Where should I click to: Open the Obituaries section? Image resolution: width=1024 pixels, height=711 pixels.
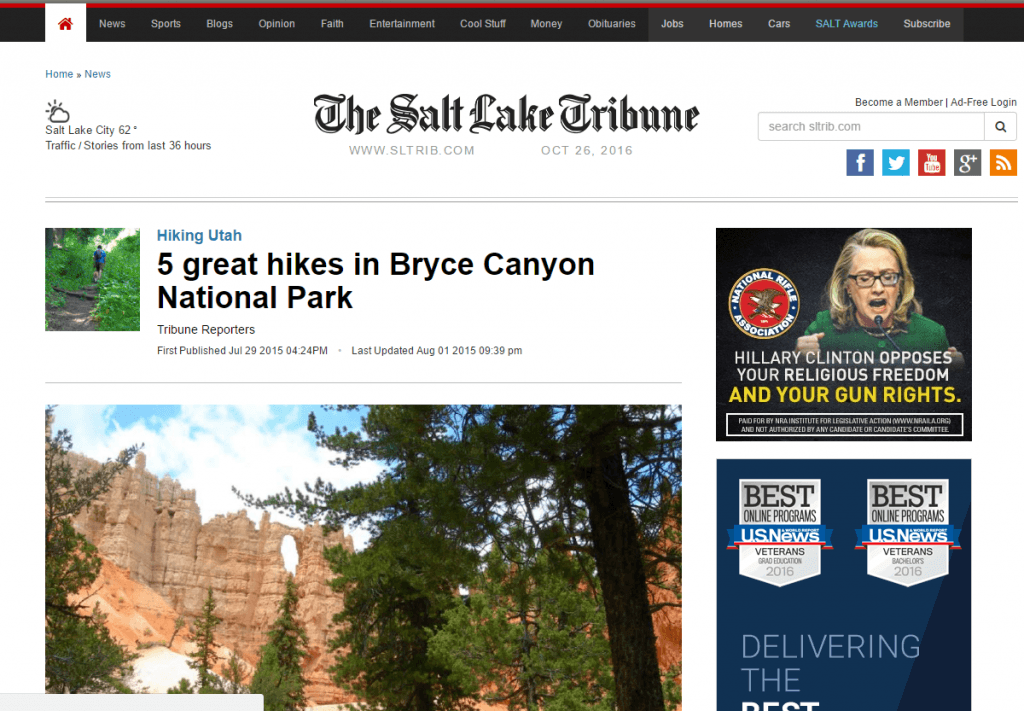click(612, 24)
